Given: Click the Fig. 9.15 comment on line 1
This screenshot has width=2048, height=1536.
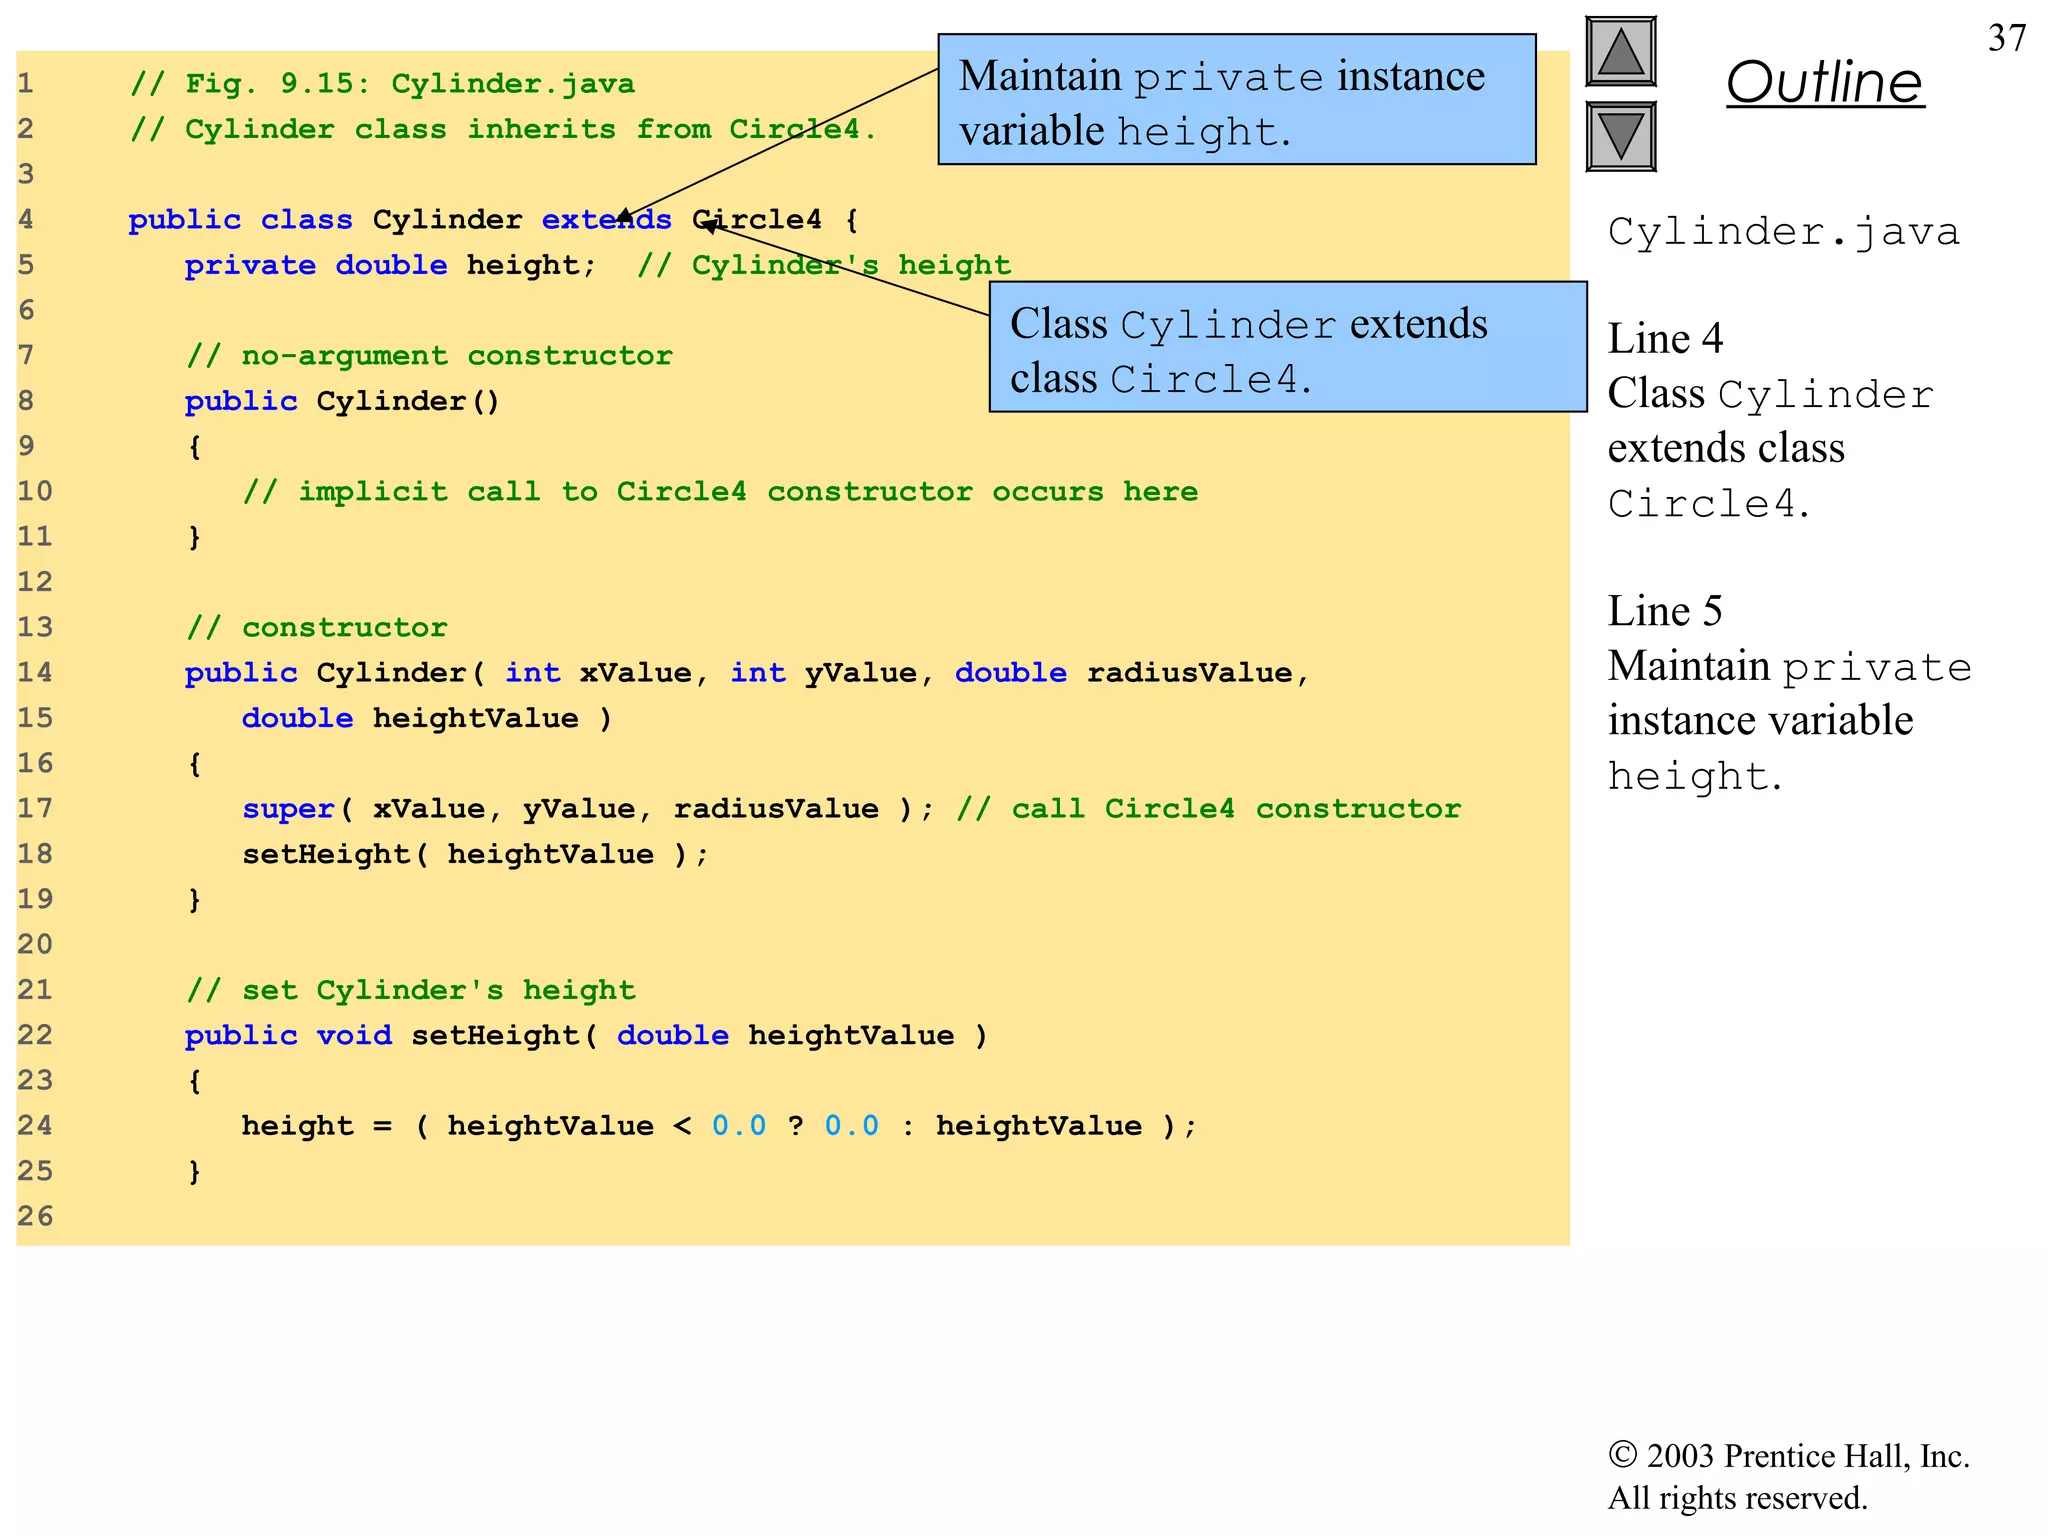Looking at the screenshot, I should tap(382, 84).
